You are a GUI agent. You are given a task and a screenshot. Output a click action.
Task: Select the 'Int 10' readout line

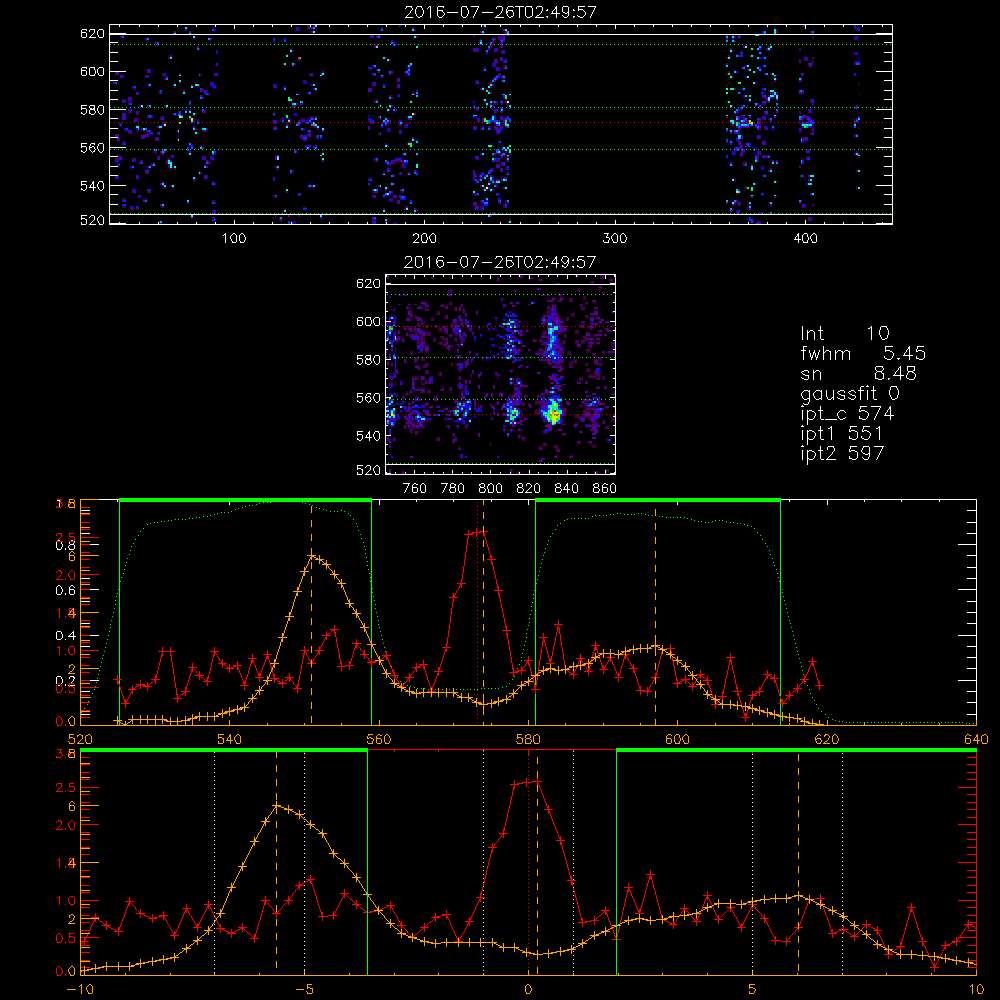click(844, 333)
